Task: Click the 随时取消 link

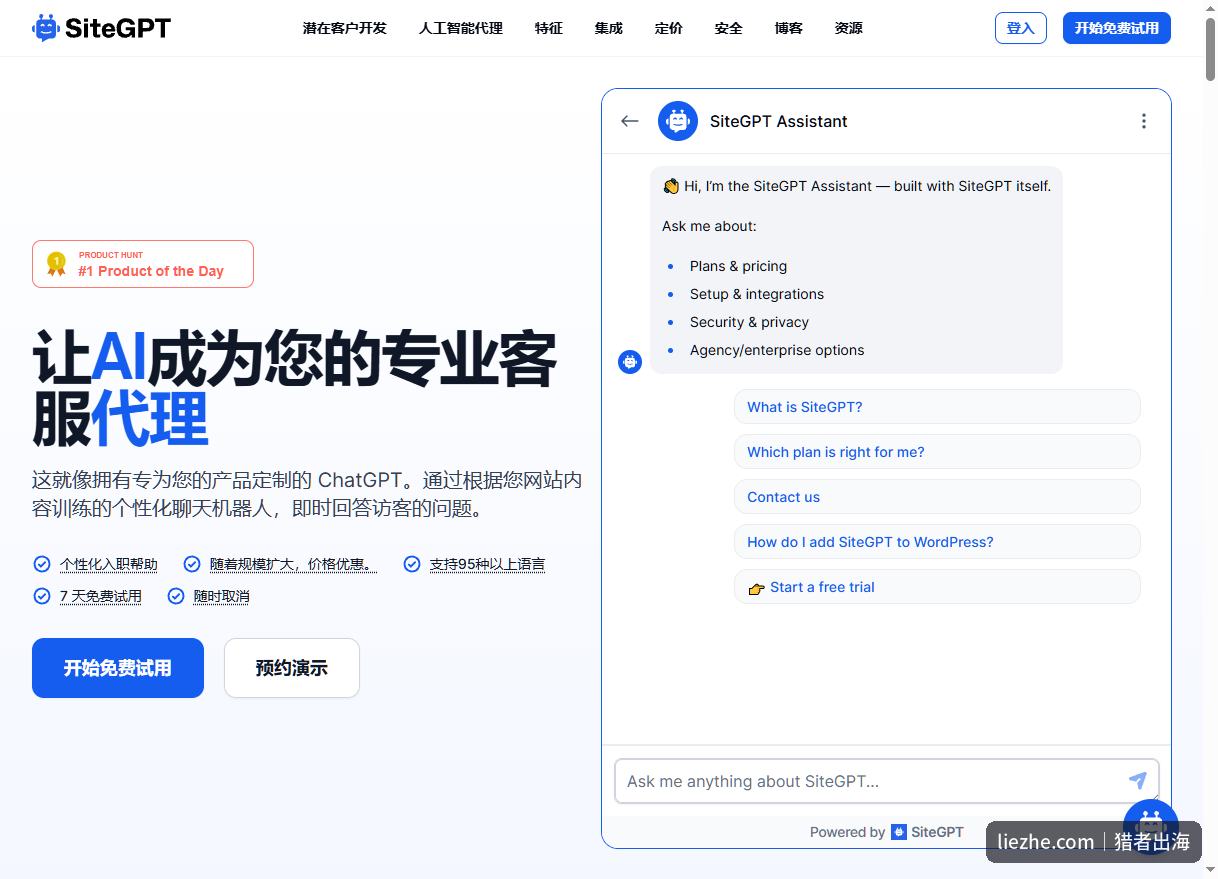Action: click(x=222, y=597)
